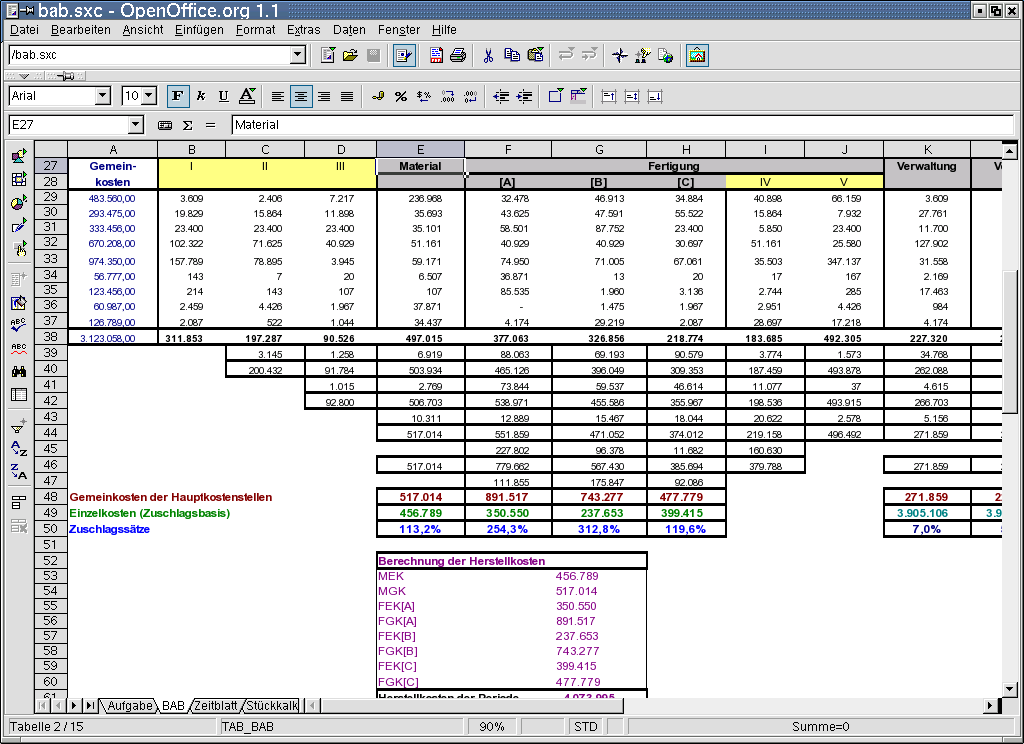This screenshot has width=1024, height=744.
Task: Open the Einfügen menu
Action: (x=199, y=30)
